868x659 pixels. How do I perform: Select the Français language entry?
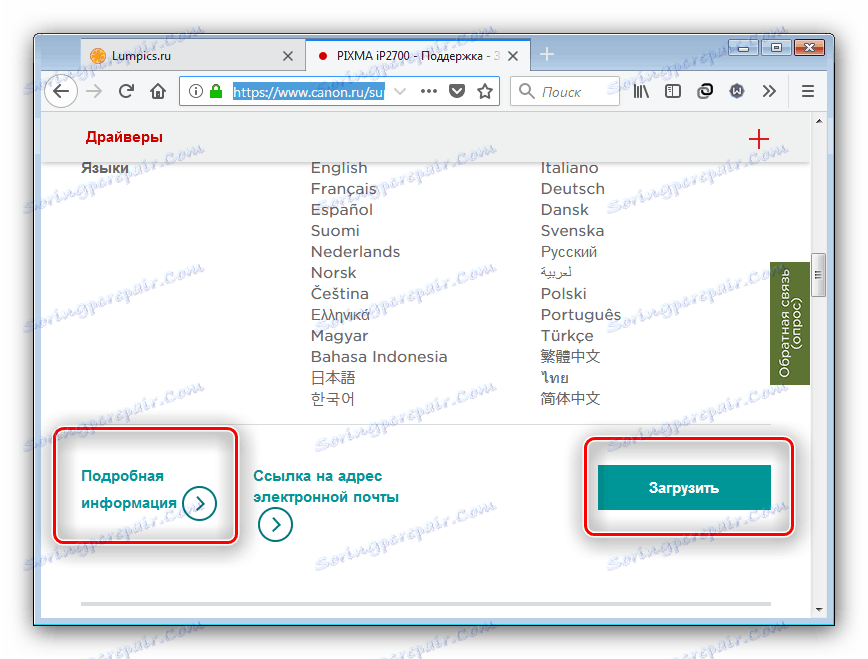(x=343, y=189)
